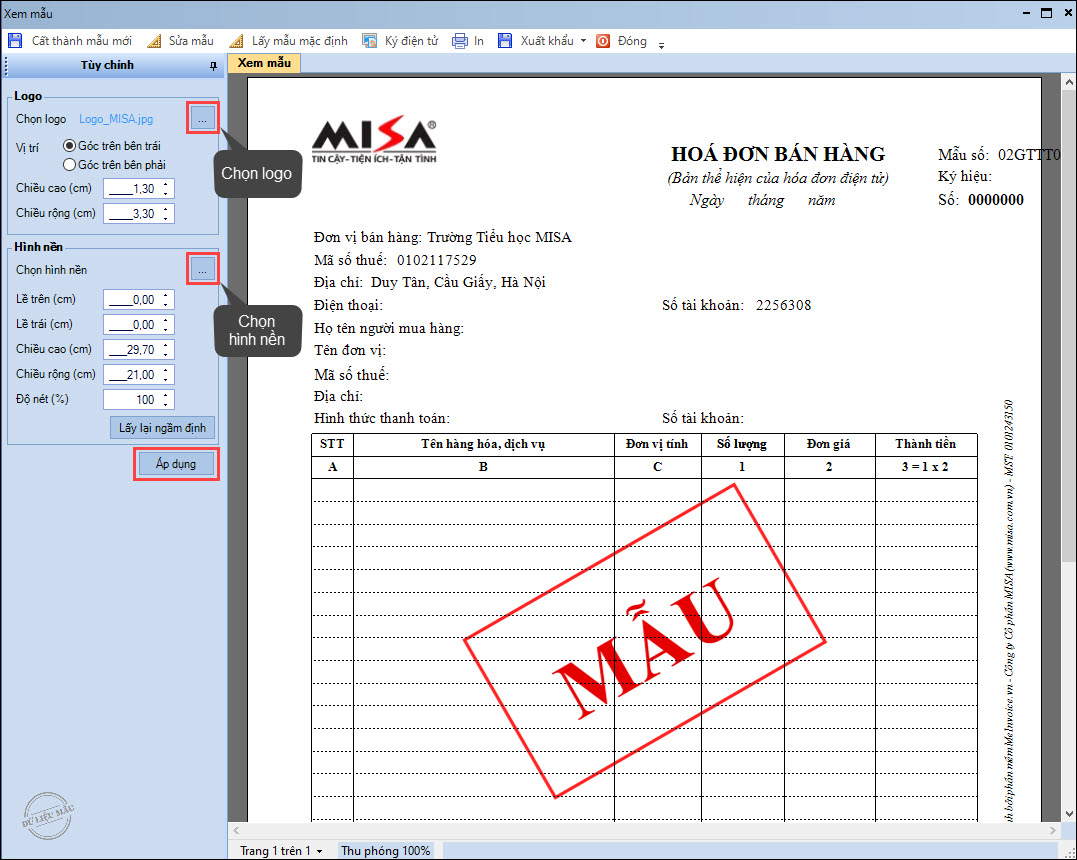Click the MISA logo in the invoice preview

tap(374, 139)
